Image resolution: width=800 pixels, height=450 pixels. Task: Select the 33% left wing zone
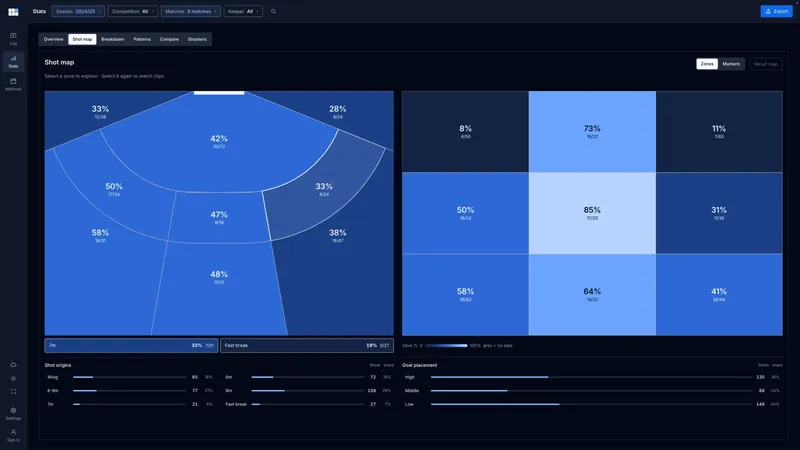tap(100, 112)
